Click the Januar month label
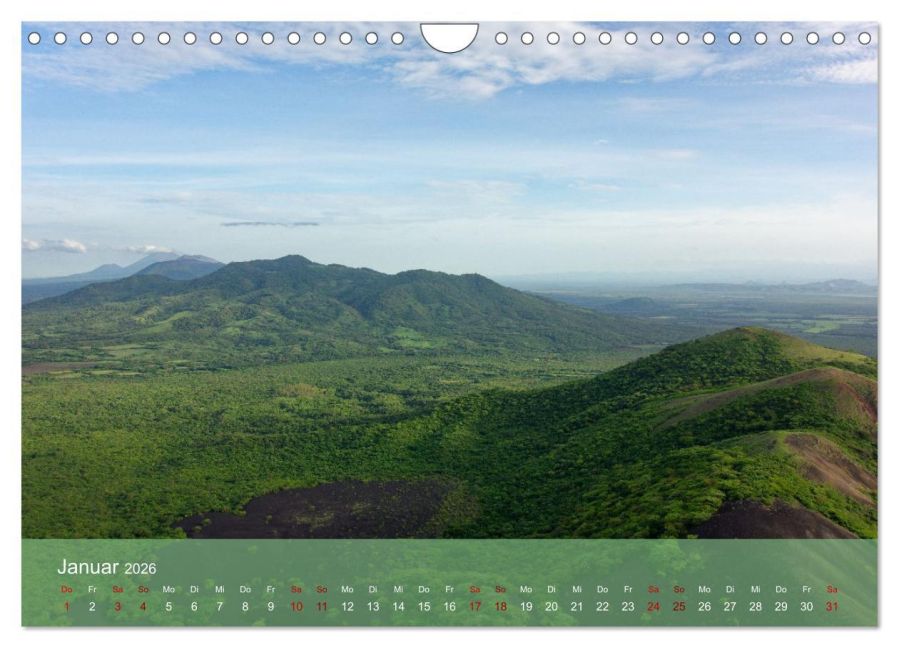Screen dimensions: 899x648 (86, 566)
